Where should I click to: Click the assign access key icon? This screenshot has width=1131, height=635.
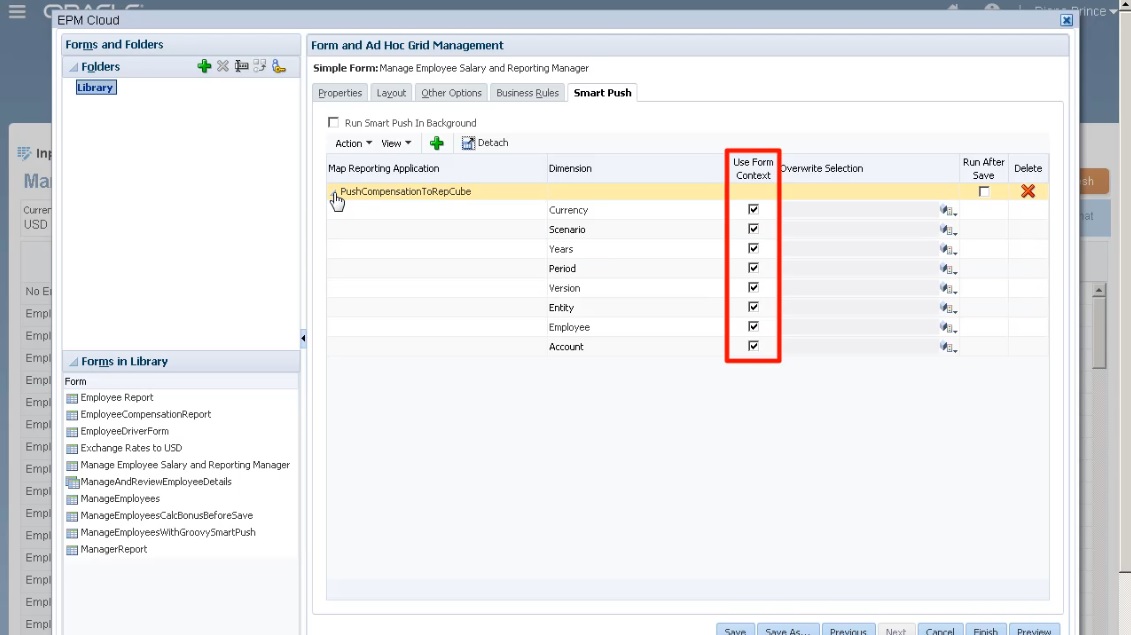click(x=277, y=66)
